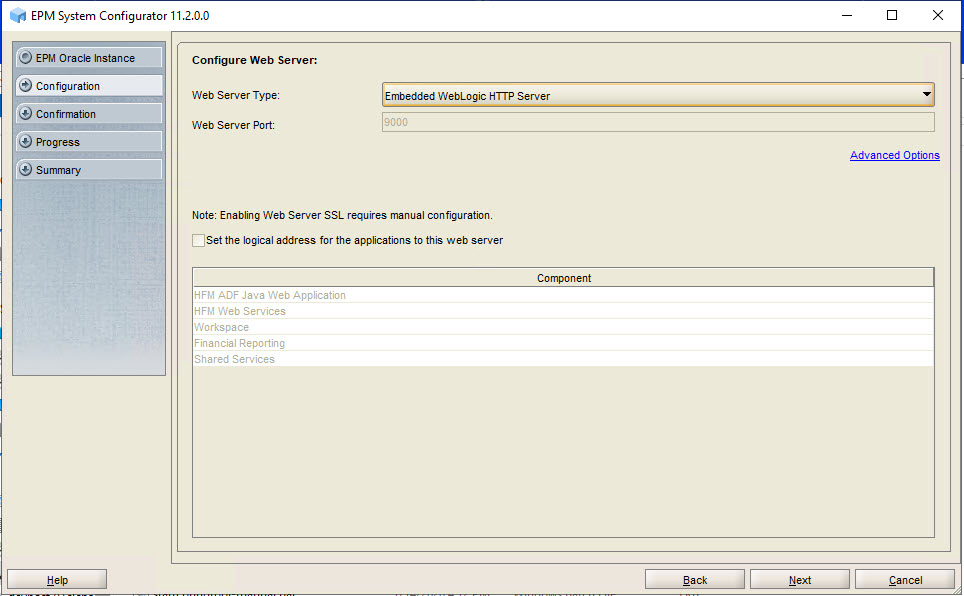The width and height of the screenshot is (964, 596).
Task: Click the EPM Oracle Instance step icon
Action: click(25, 57)
